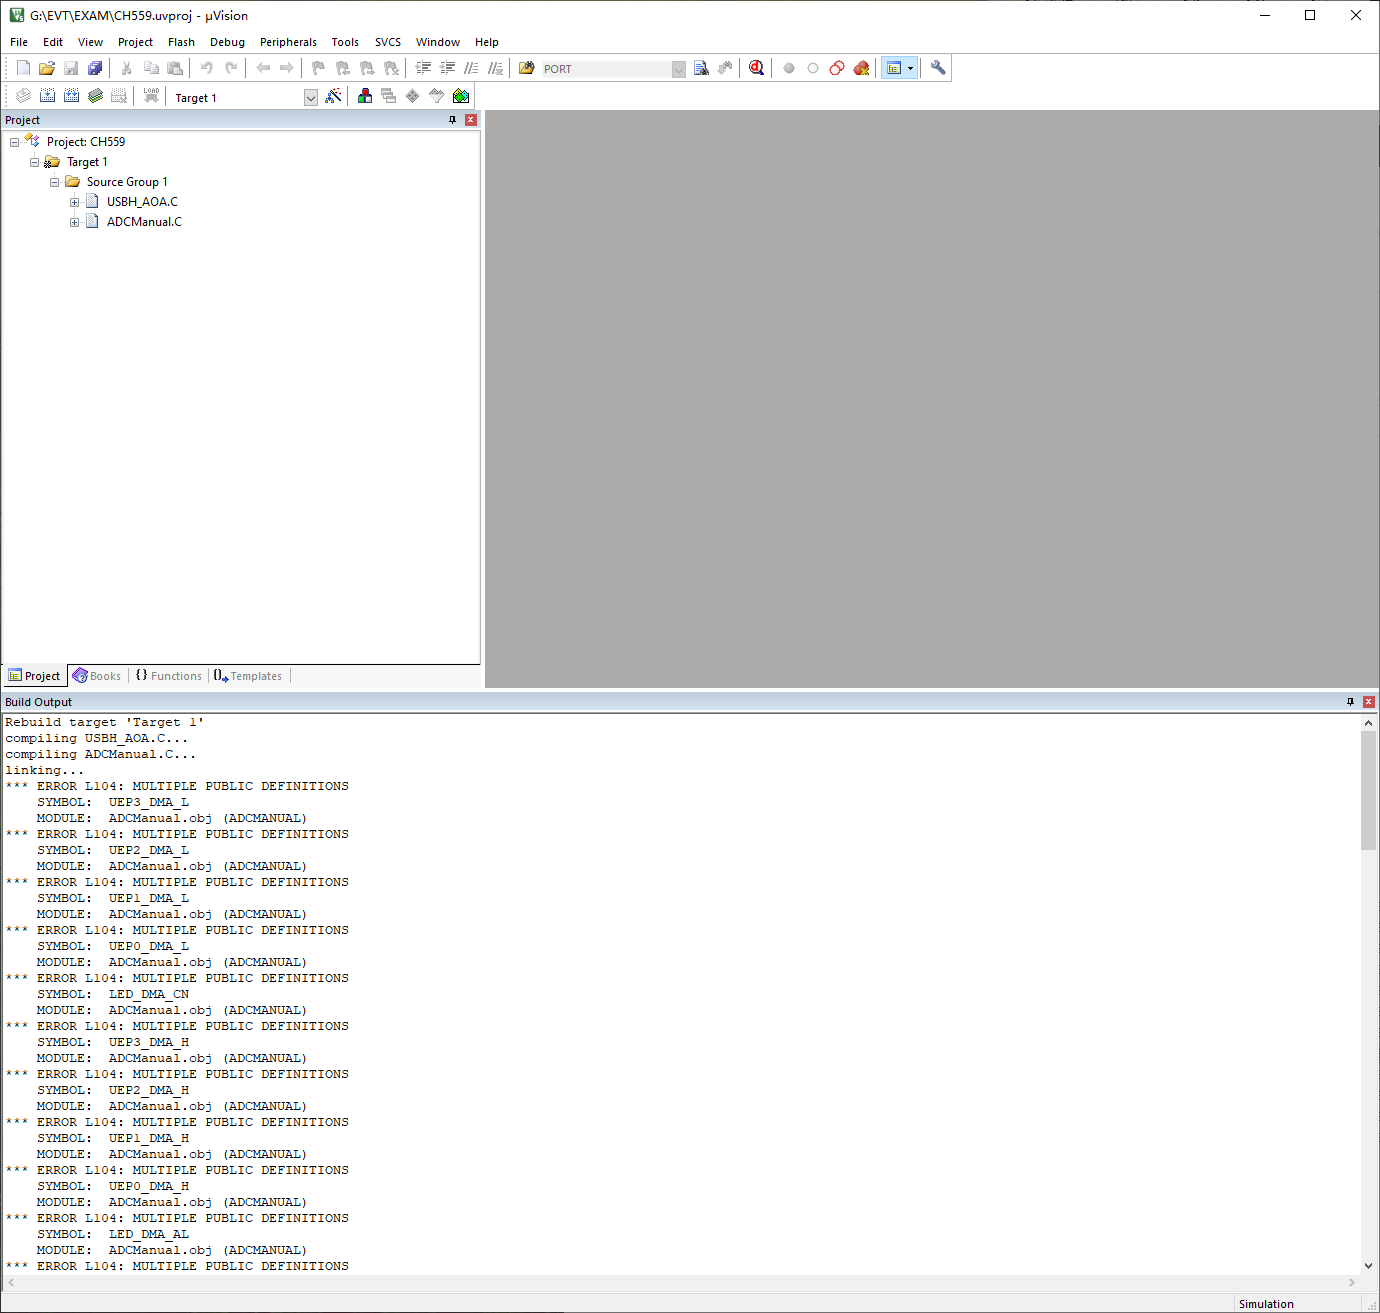Click the Open file folder icon

point(47,68)
